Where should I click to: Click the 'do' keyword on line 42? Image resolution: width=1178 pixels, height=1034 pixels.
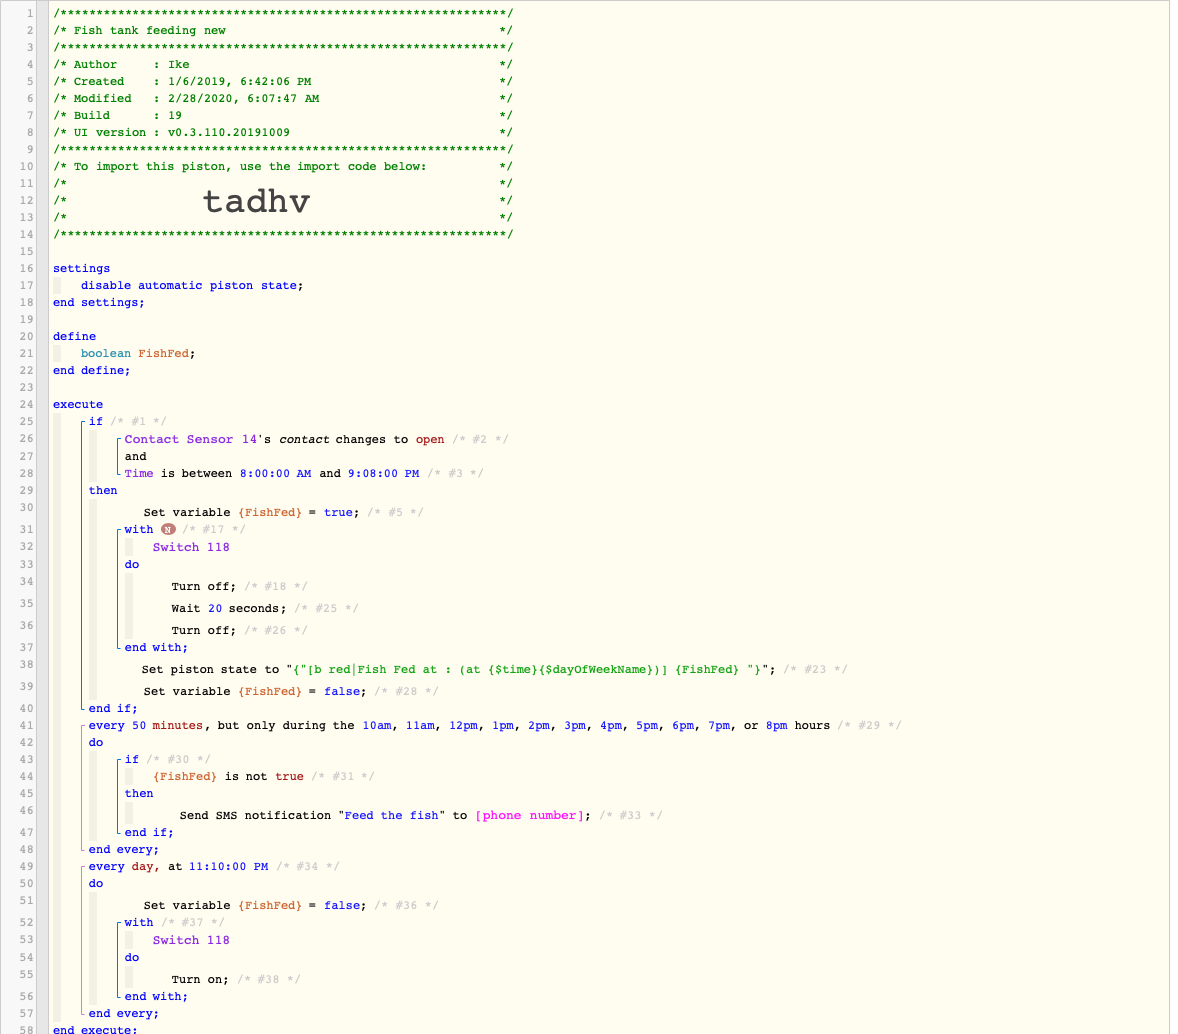[x=95, y=742]
